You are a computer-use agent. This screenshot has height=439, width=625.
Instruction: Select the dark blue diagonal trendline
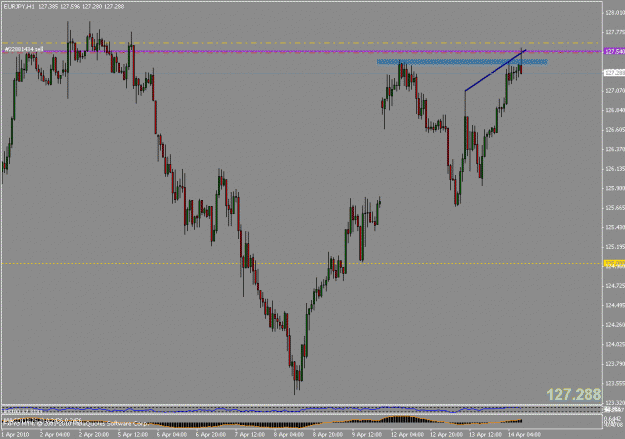(x=495, y=70)
